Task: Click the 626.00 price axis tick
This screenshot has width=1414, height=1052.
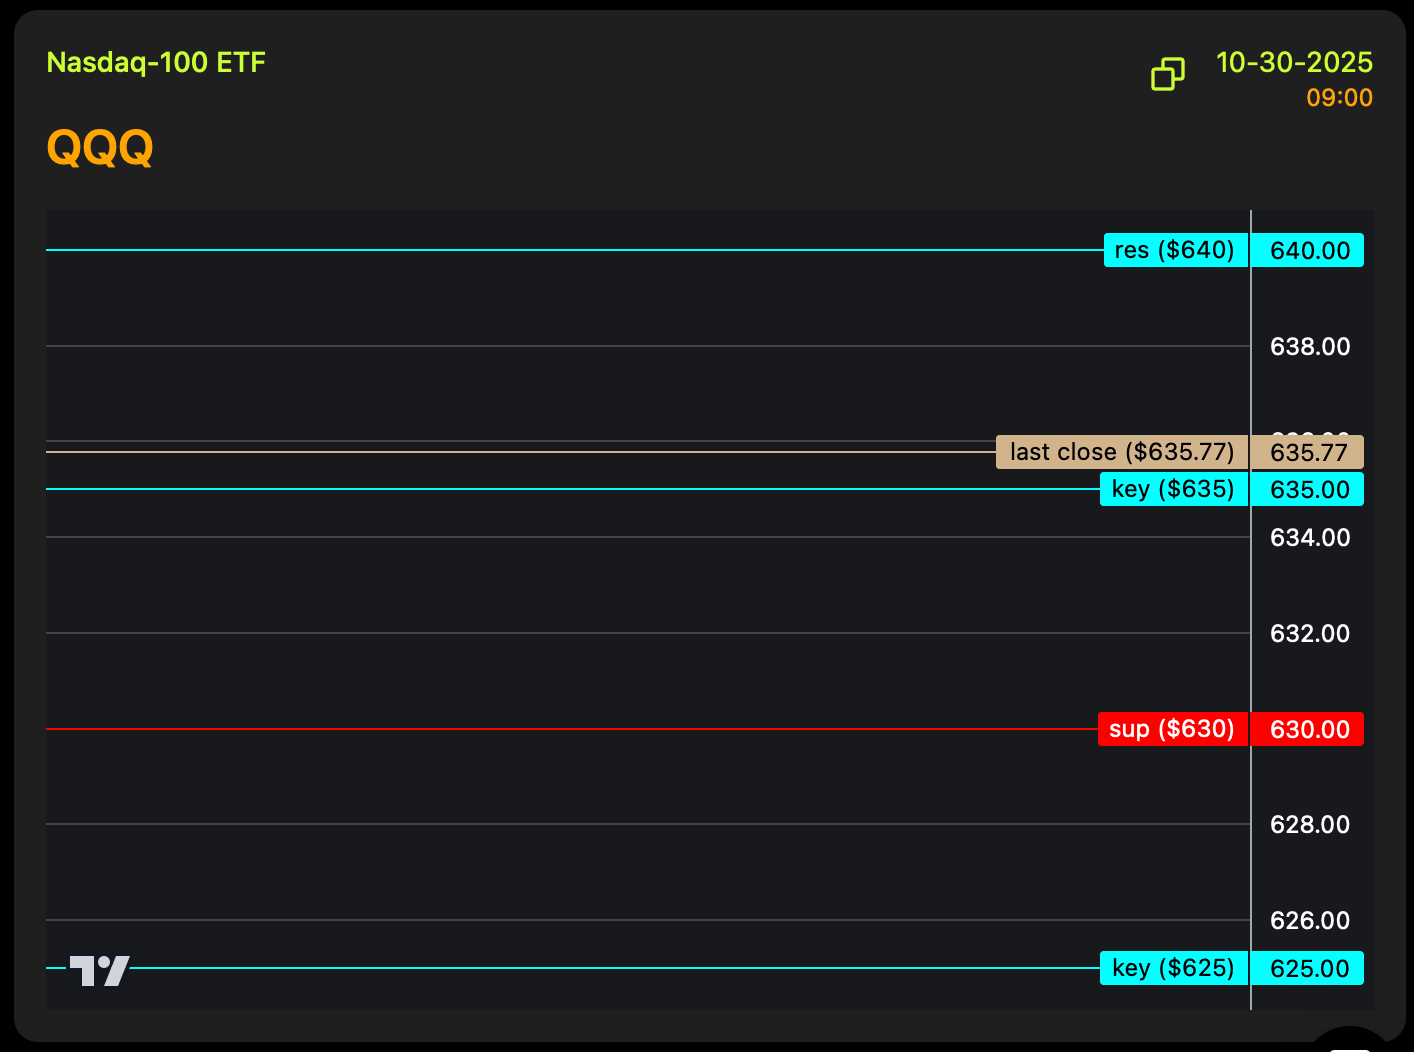Action: pyautogui.click(x=1309, y=921)
